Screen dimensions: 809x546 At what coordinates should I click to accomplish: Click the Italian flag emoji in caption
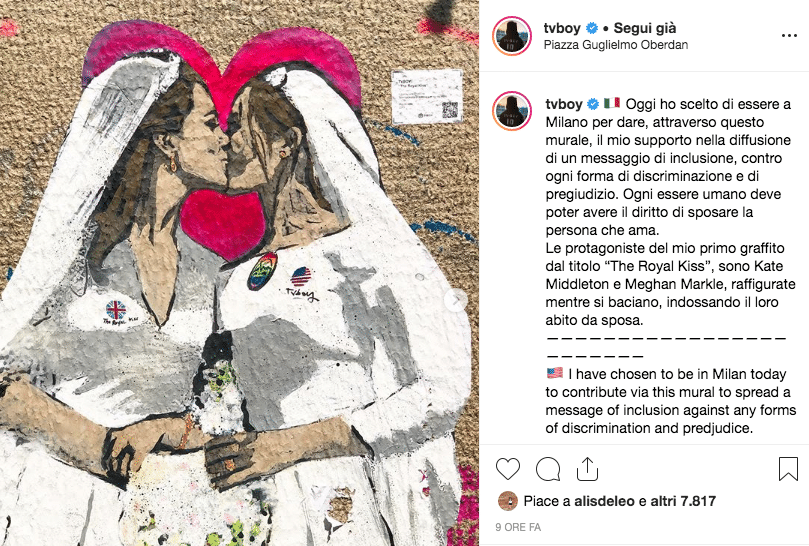612,103
